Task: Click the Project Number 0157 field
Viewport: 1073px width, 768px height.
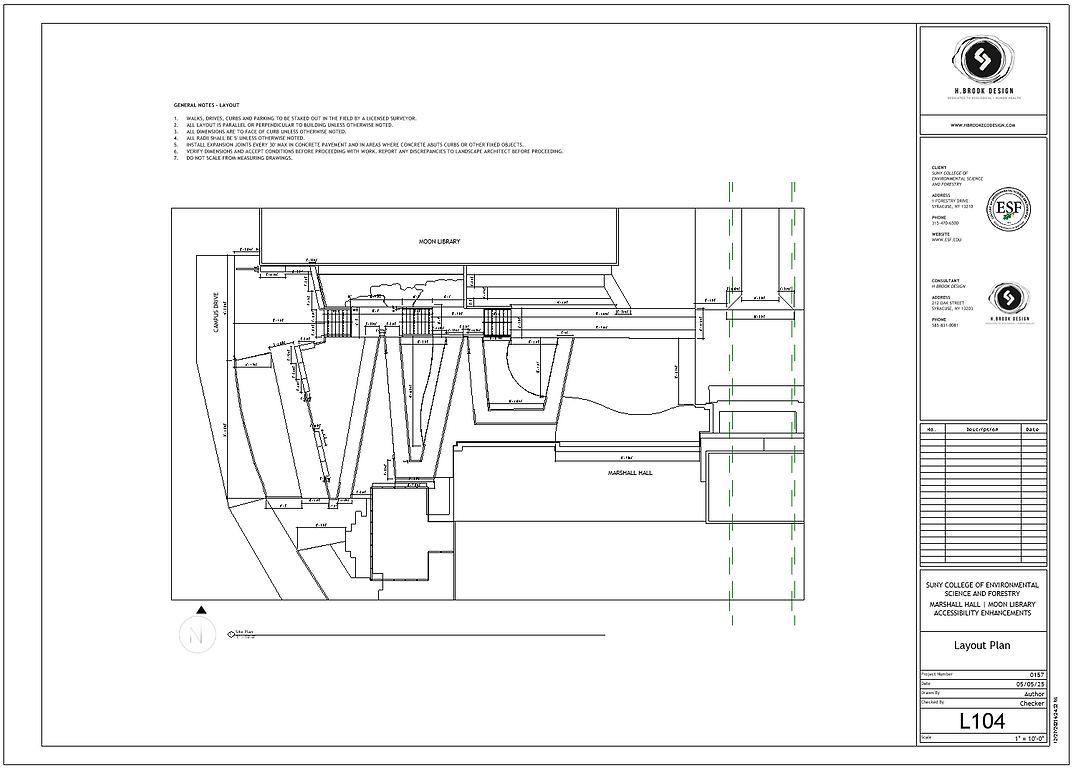Action: [1035, 673]
